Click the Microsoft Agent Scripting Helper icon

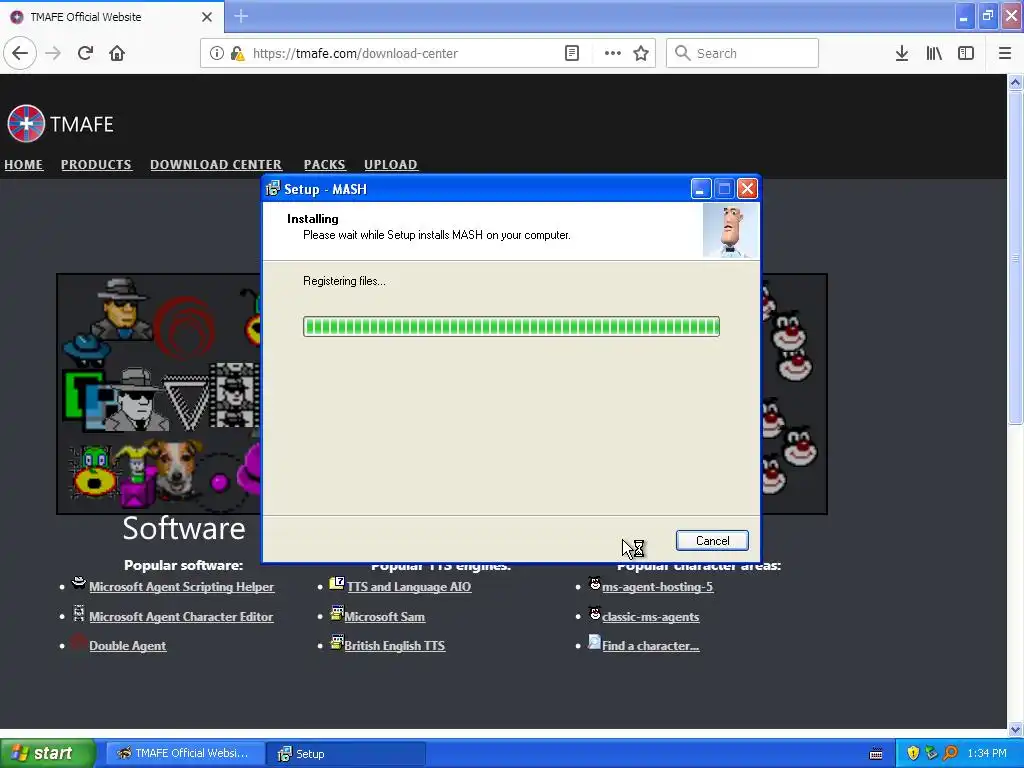point(78,583)
